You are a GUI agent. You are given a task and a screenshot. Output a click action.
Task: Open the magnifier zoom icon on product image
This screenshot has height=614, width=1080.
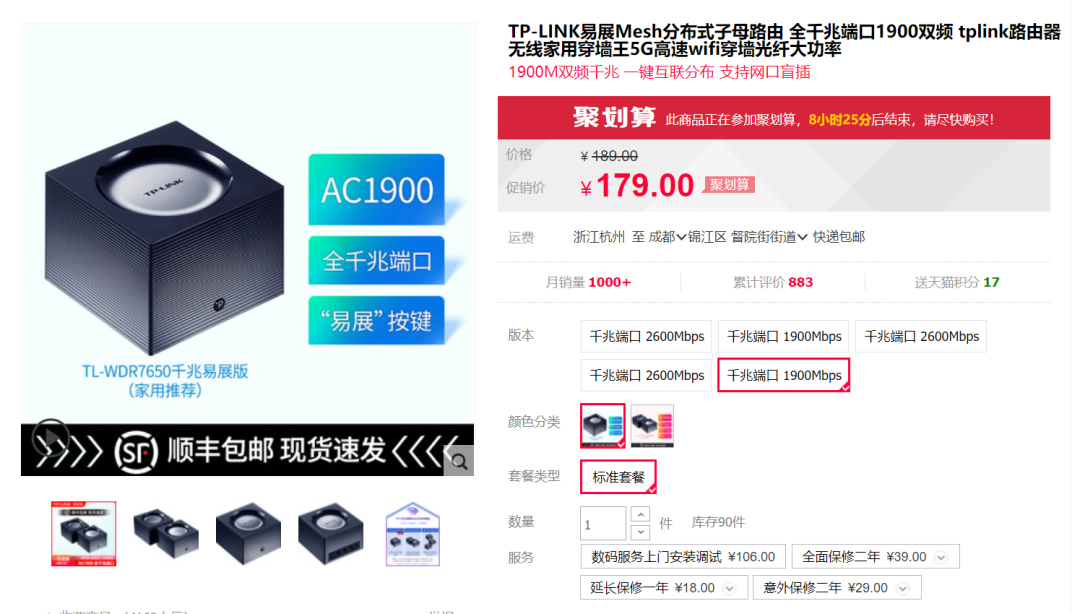pyautogui.click(x=459, y=461)
